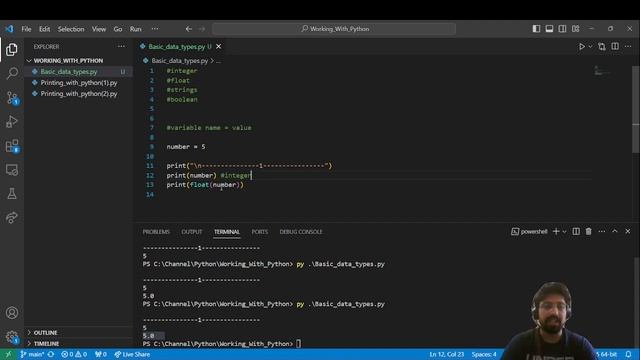Open changes compare icon in editor toolbar
Viewport: 640px width, 360px height.
pyautogui.click(x=602, y=47)
